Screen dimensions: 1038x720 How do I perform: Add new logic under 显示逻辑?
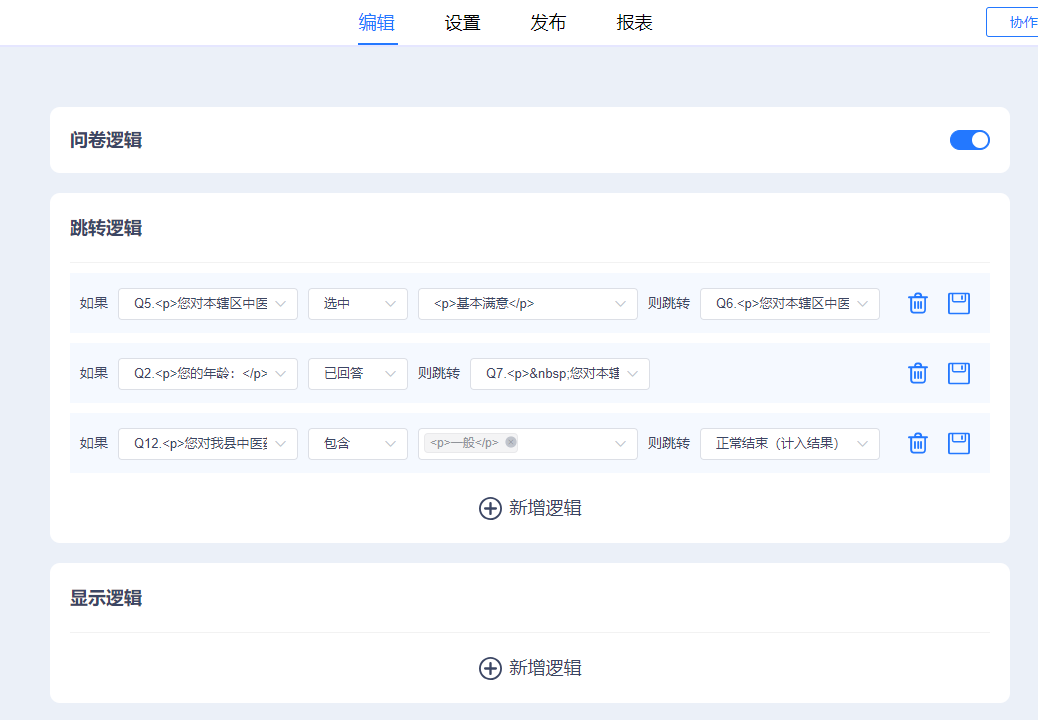(x=530, y=668)
